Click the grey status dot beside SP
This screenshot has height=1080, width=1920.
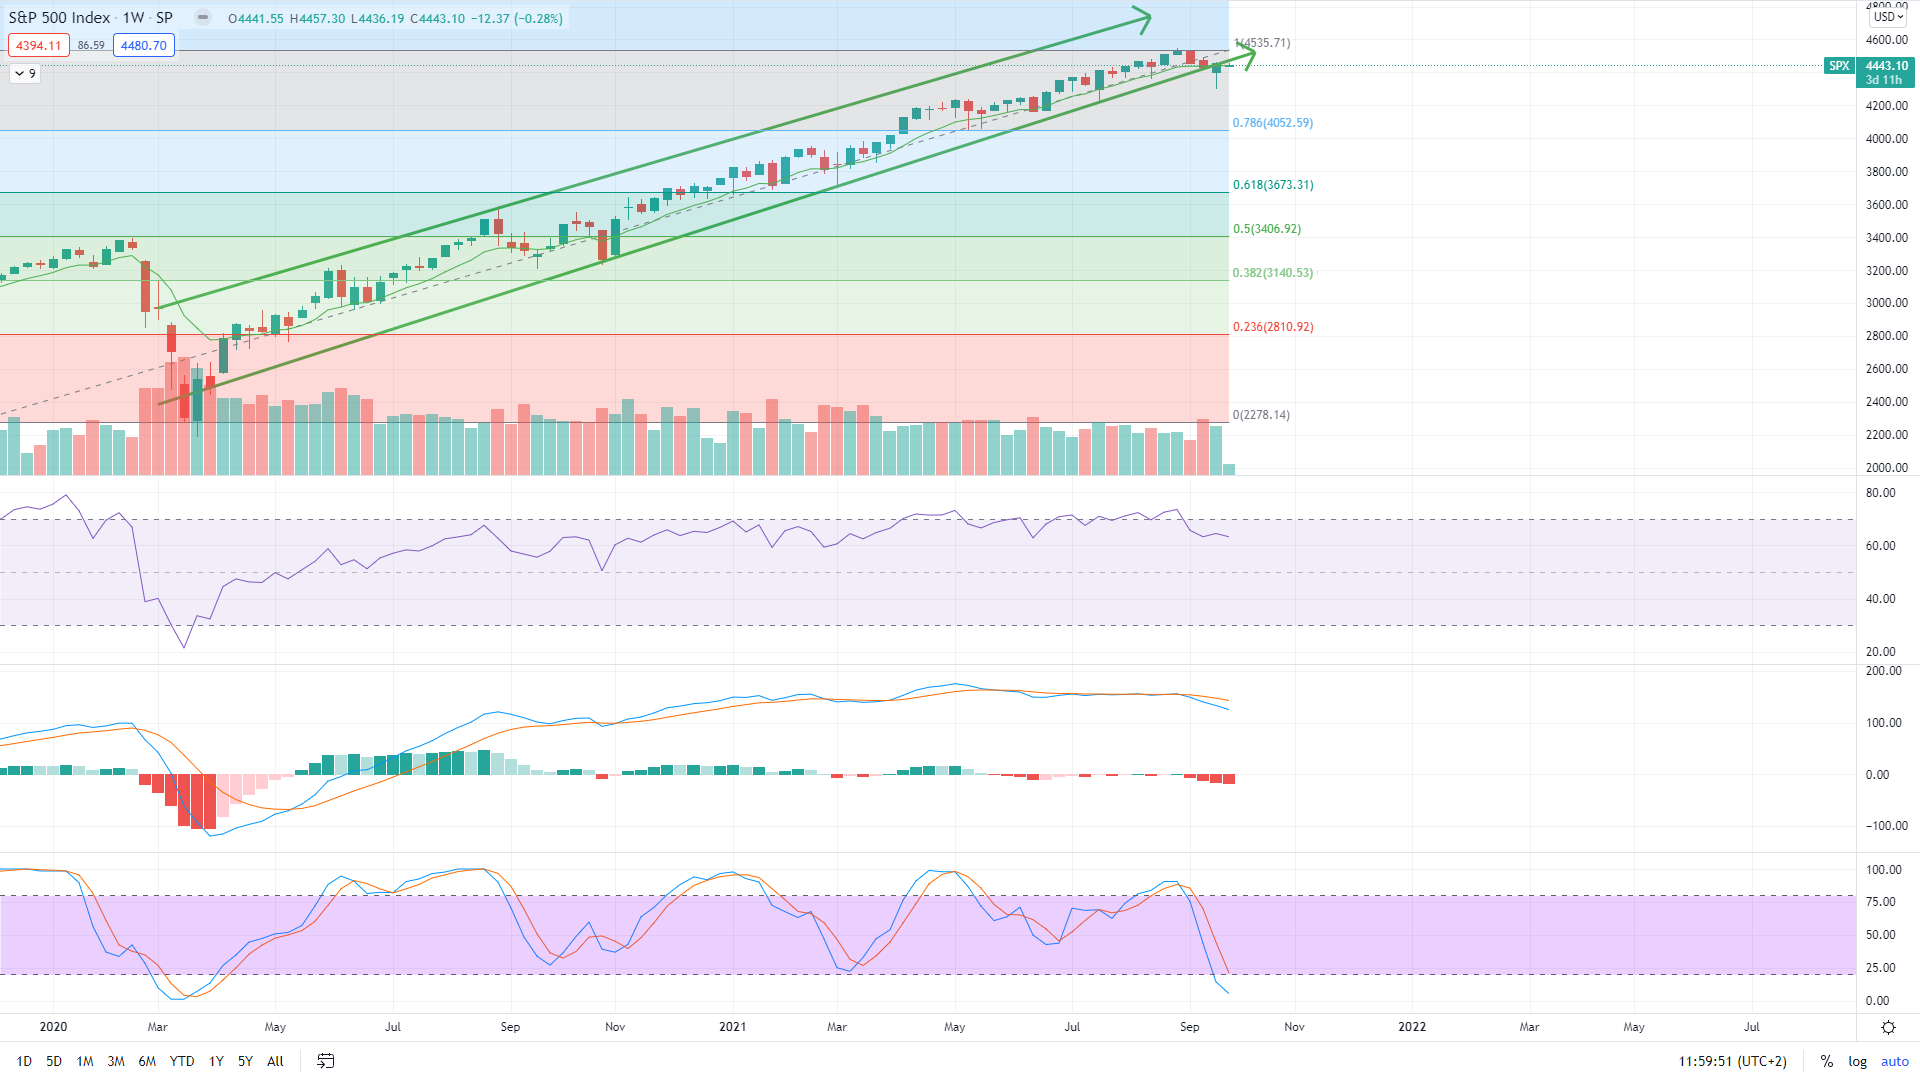pos(203,17)
